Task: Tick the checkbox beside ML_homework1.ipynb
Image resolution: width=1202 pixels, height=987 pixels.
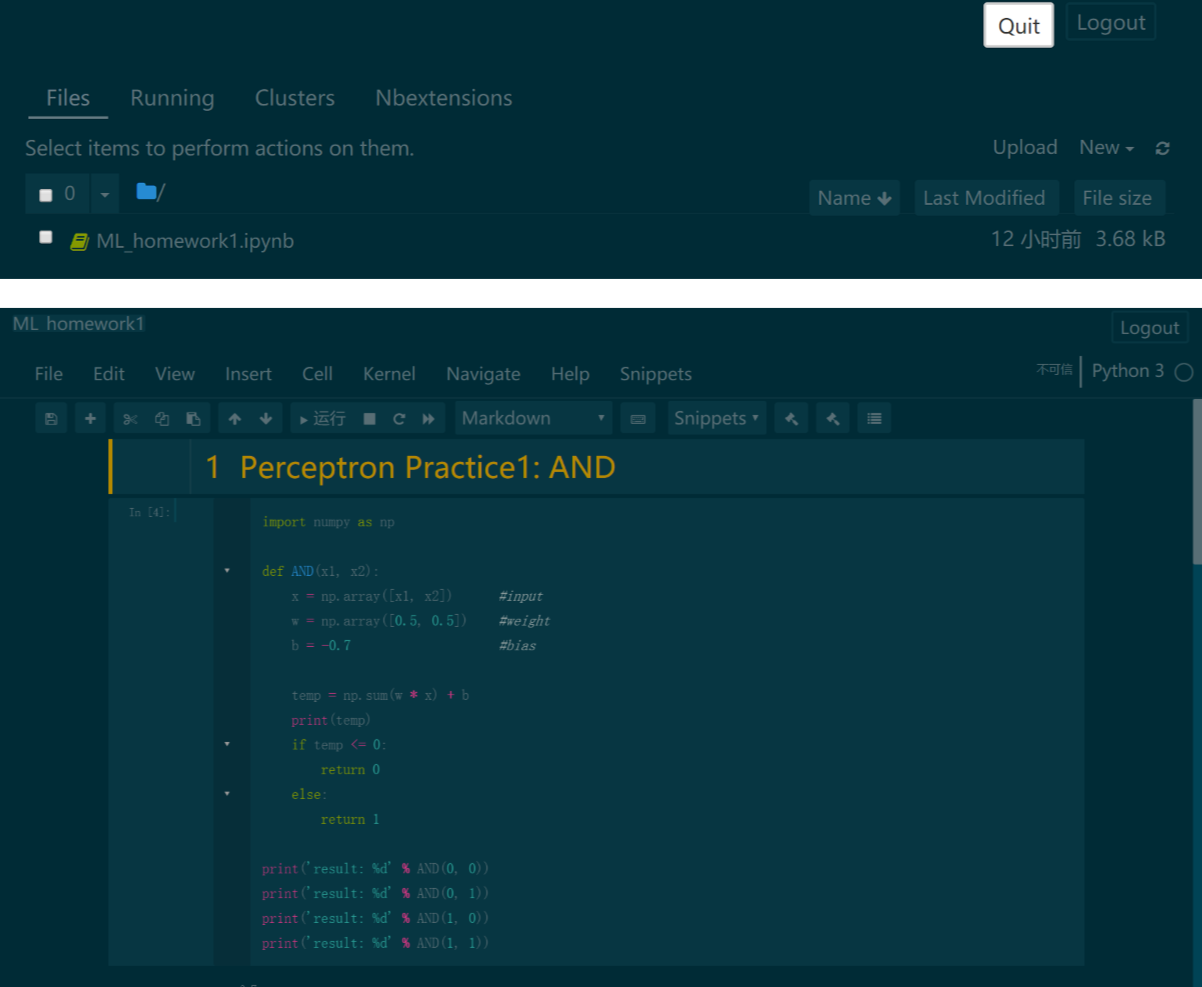Action: [45, 237]
